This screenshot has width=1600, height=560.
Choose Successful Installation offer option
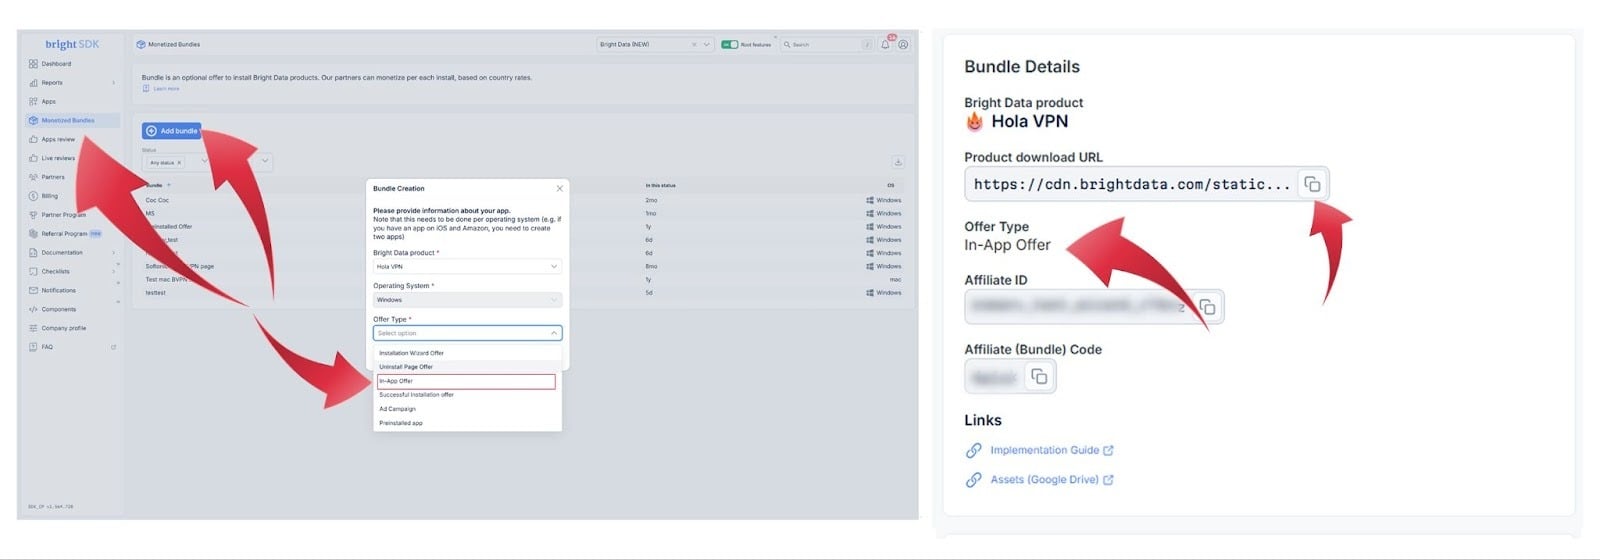click(x=467, y=395)
